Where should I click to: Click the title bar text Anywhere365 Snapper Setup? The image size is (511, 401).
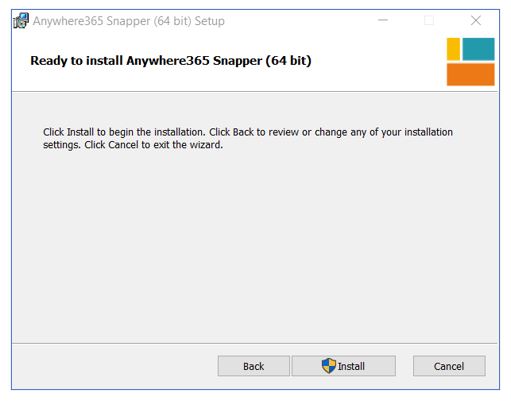click(x=129, y=21)
